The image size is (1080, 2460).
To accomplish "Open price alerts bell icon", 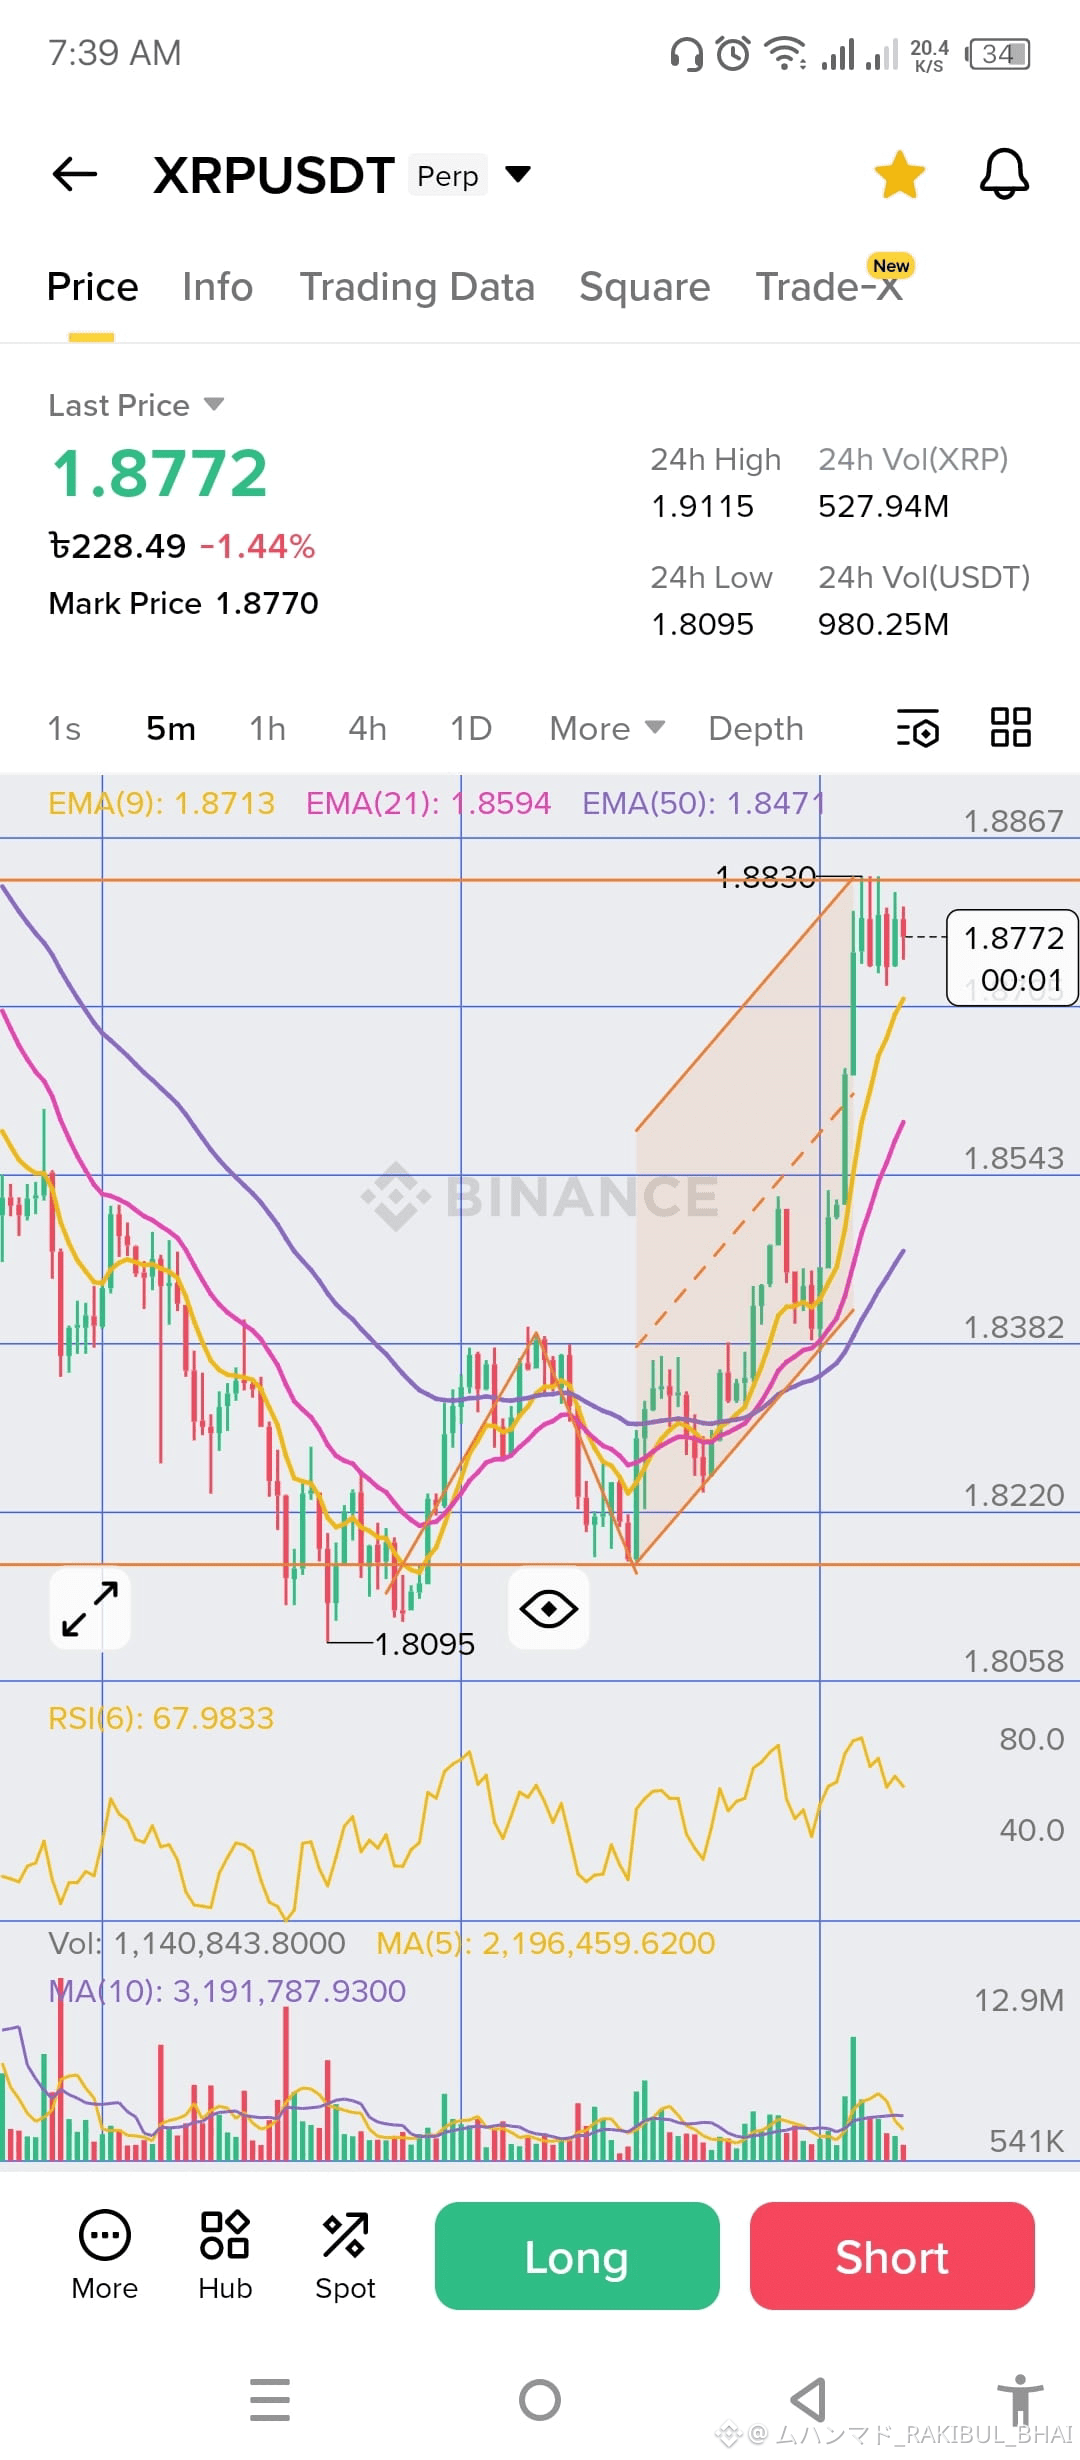I will [1004, 174].
